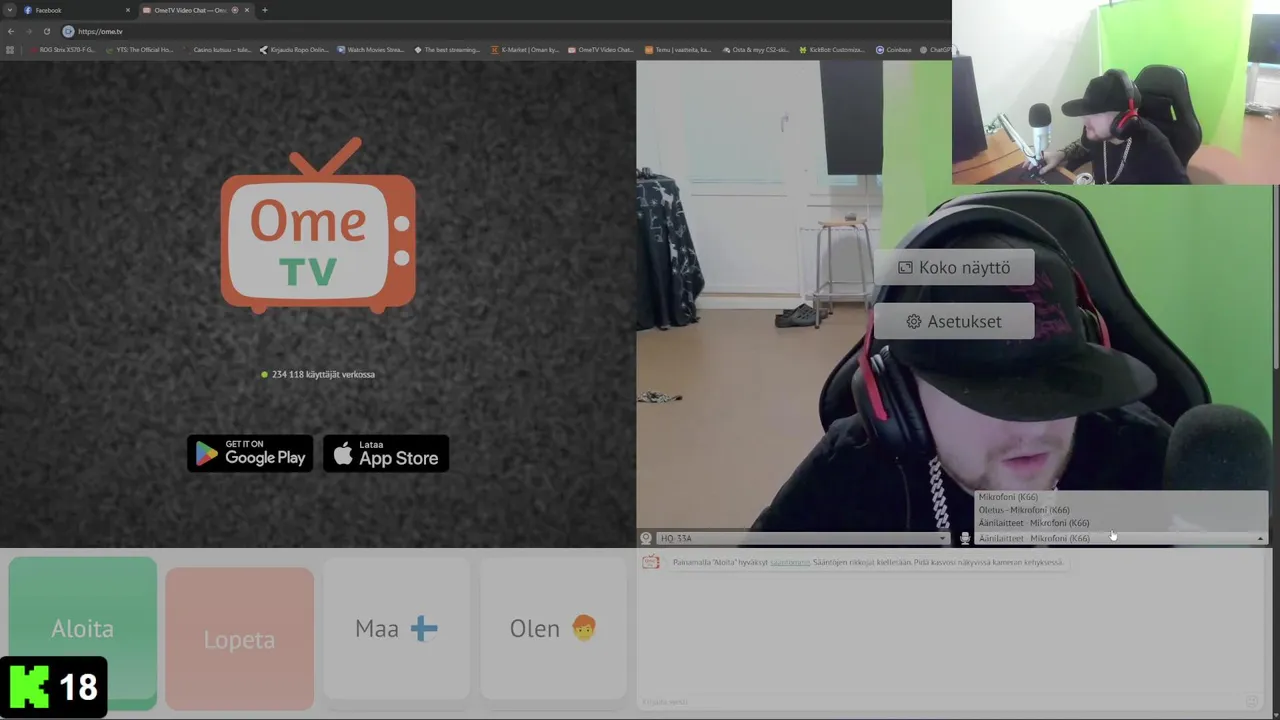The height and width of the screenshot is (720, 1280).
Task: Open the Osta & myy CS2 bookmark
Action: 755,49
